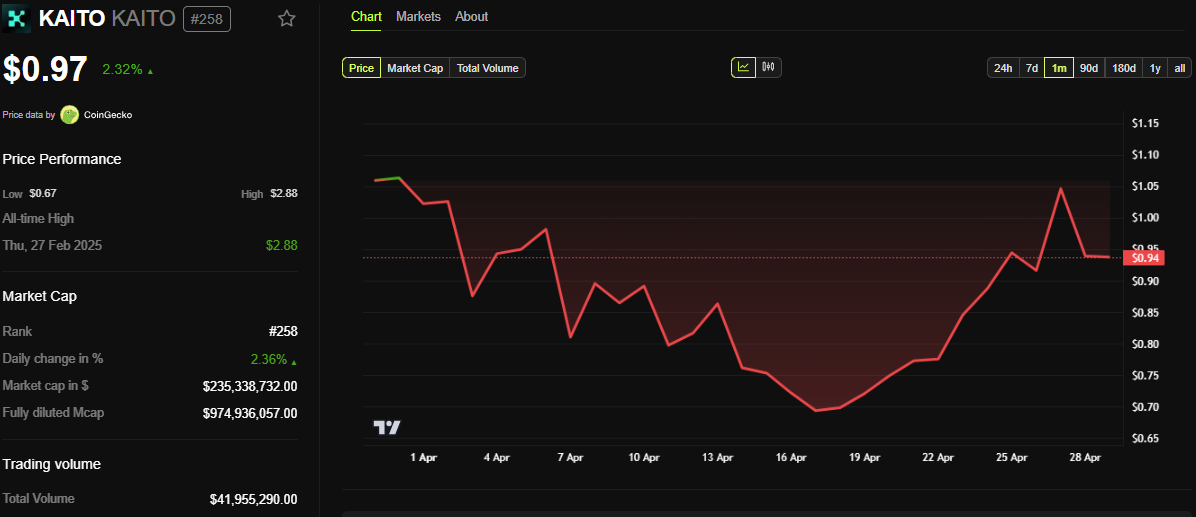This screenshot has width=1196, height=517.
Task: Click the $1.15 price axis label
Action: click(1146, 123)
